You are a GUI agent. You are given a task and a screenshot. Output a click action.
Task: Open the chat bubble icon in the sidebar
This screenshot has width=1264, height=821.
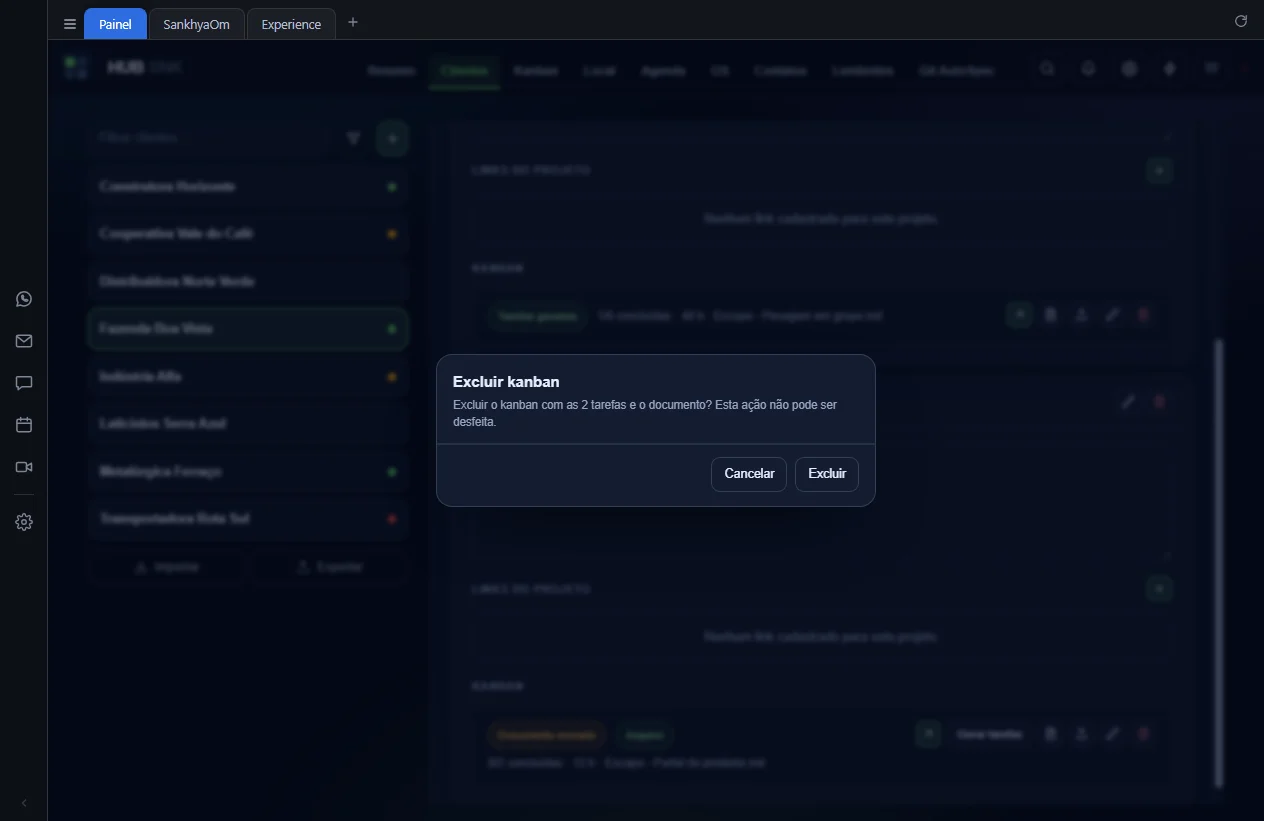click(24, 383)
